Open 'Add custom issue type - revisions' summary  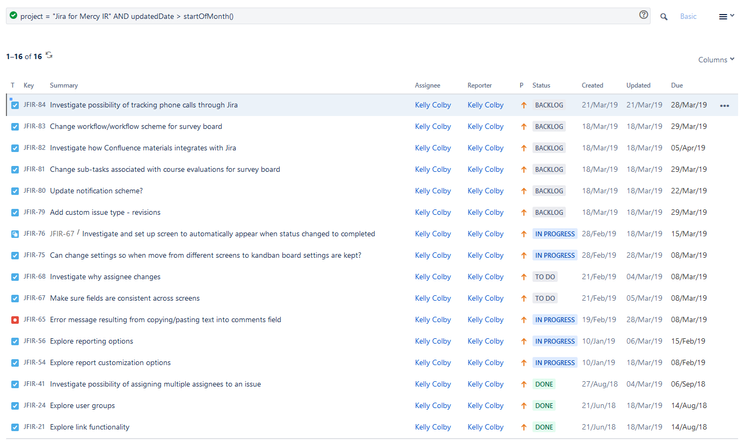click(105, 212)
